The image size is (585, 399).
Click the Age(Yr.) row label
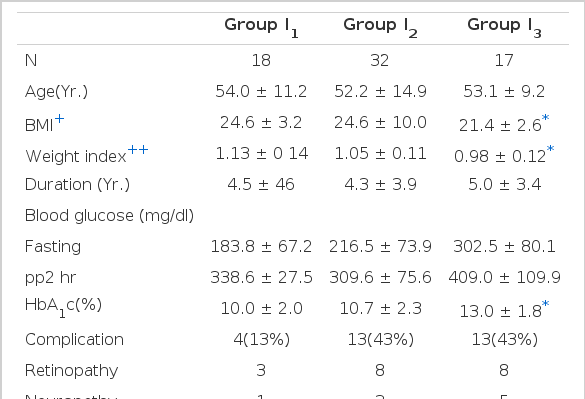pyautogui.click(x=56, y=91)
